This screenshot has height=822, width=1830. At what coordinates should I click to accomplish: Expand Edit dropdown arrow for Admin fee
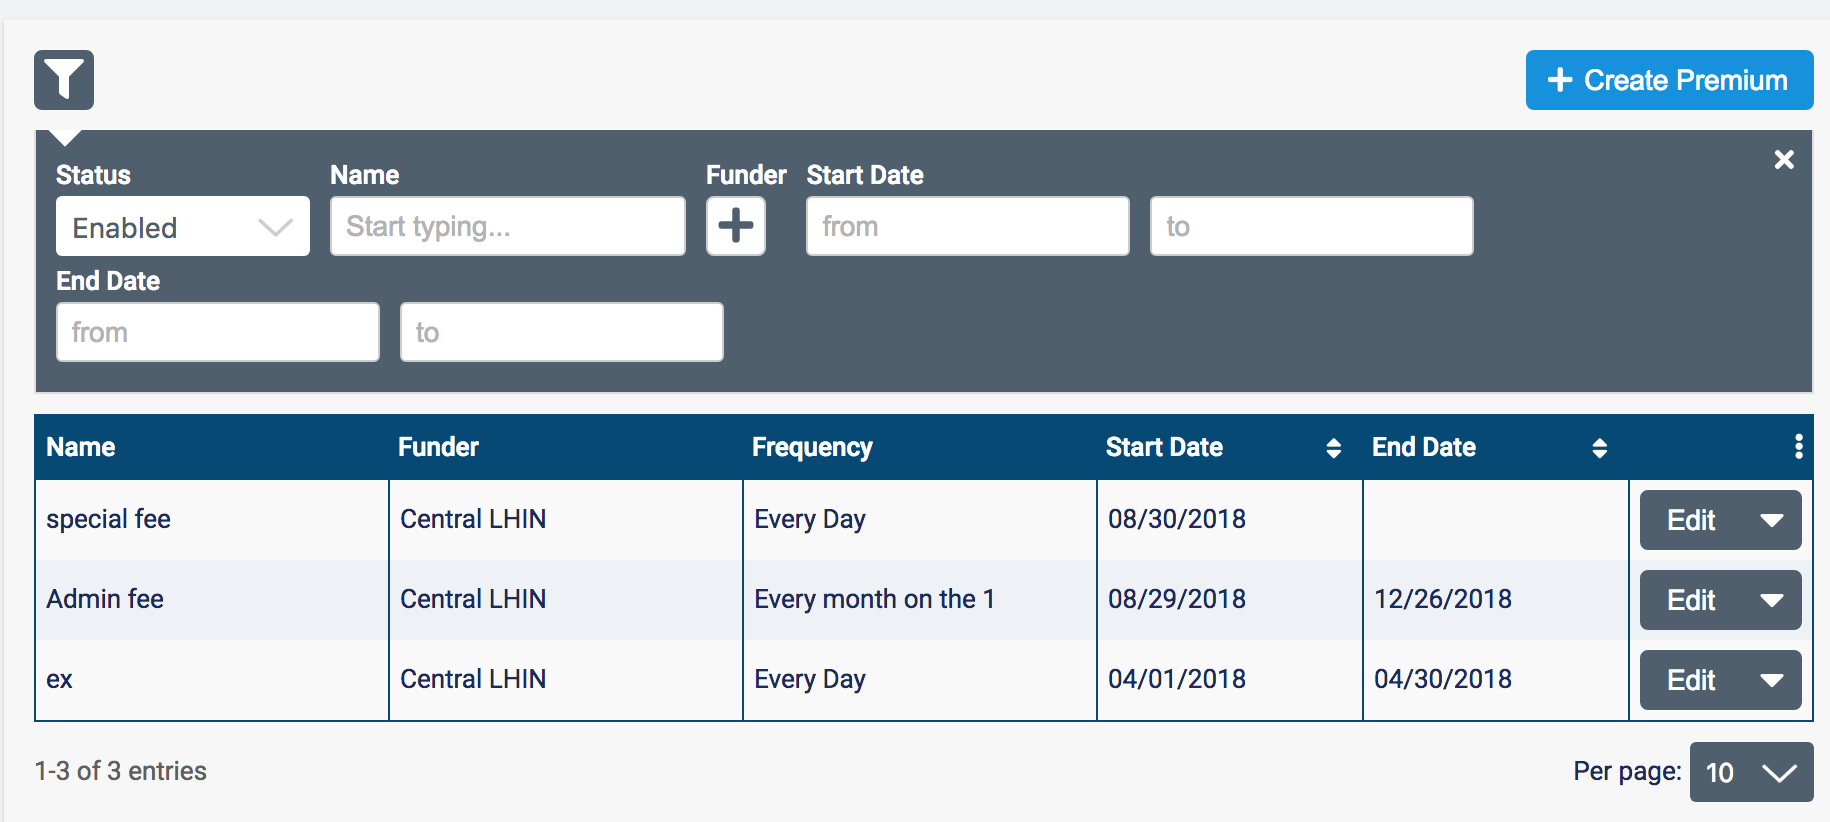click(1772, 600)
